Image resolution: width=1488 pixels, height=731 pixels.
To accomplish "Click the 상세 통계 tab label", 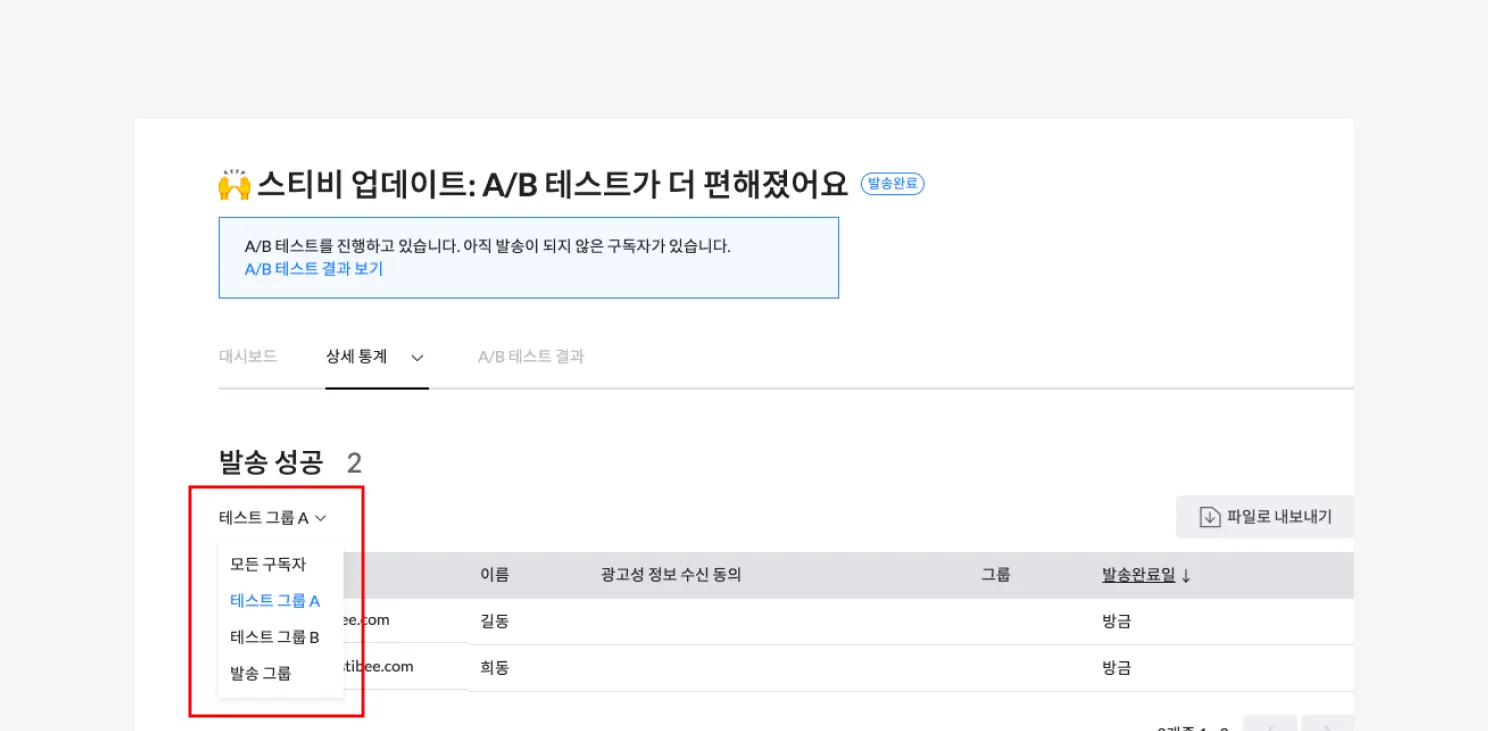I will [356, 356].
